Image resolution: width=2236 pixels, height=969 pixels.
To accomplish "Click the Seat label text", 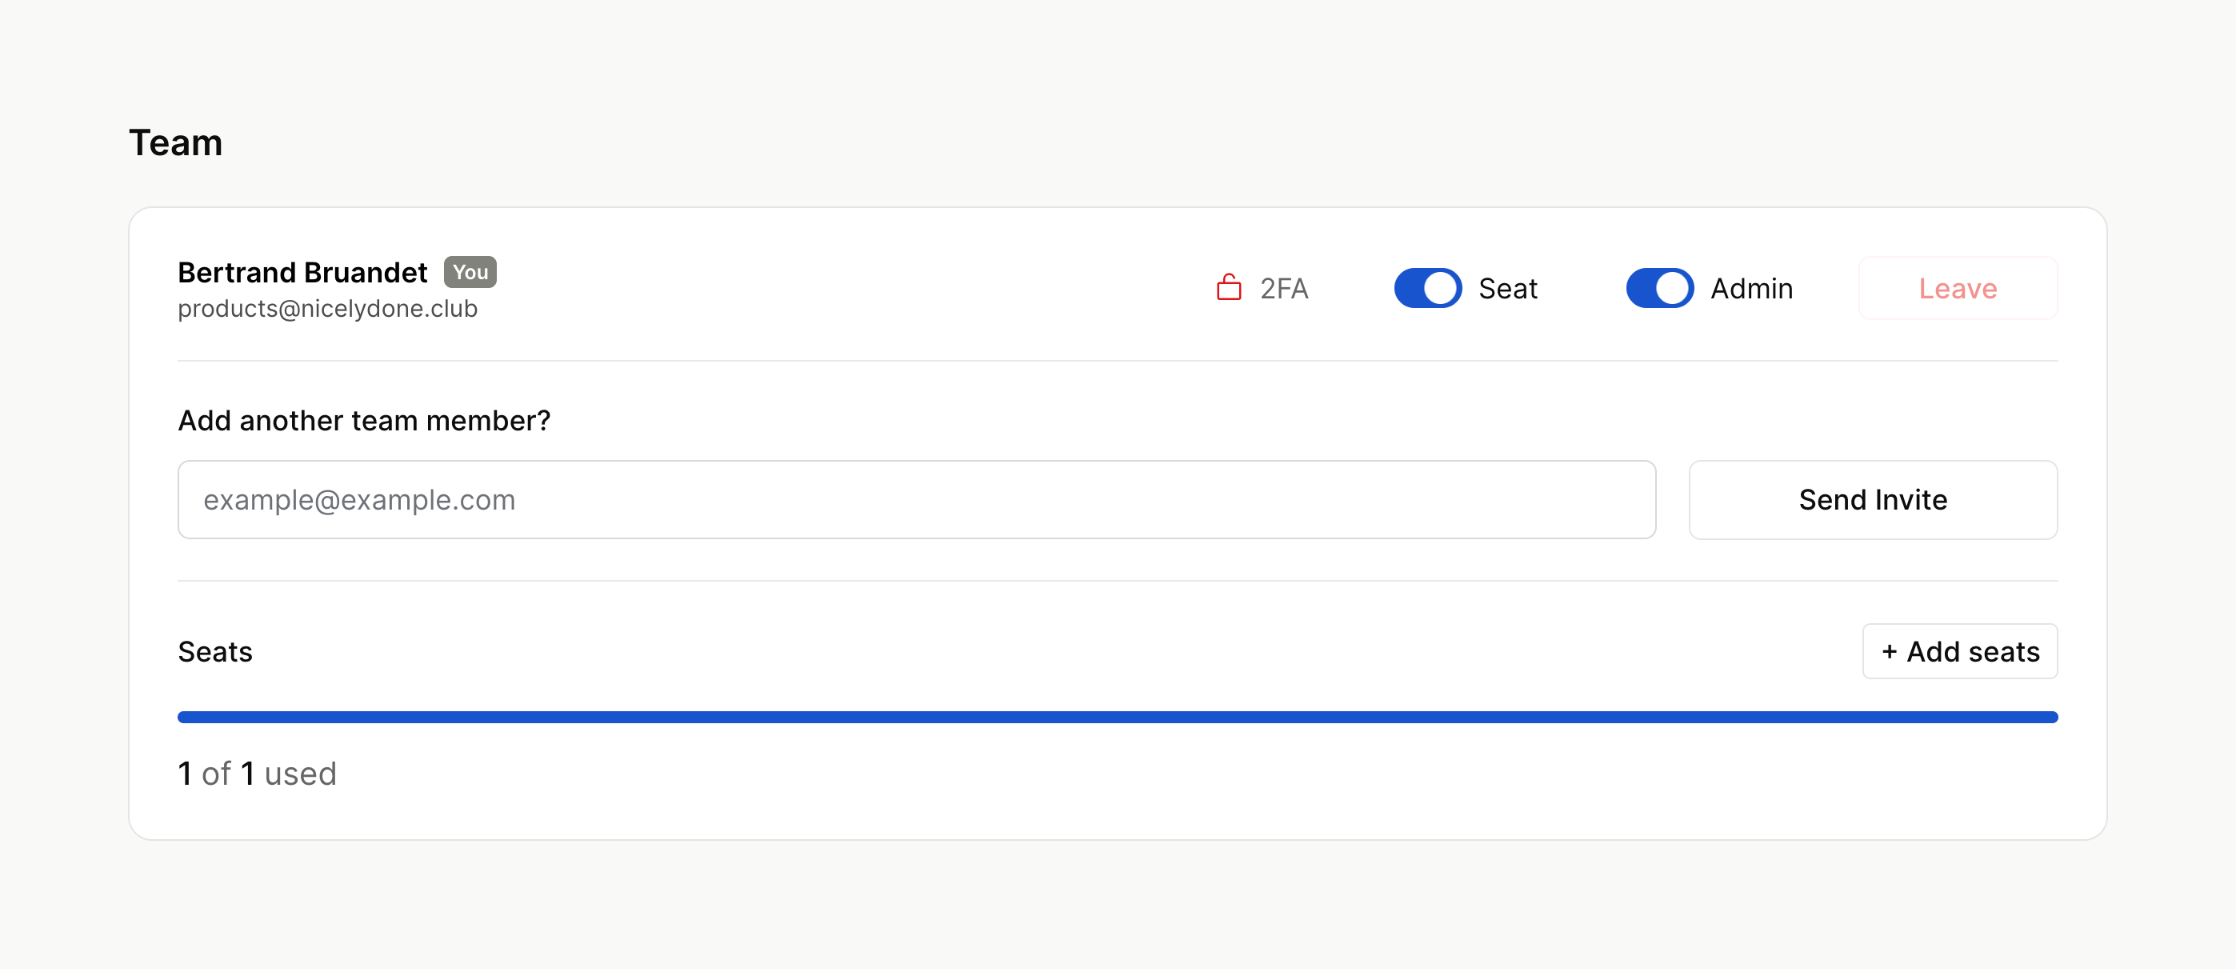I will pyautogui.click(x=1508, y=289).
